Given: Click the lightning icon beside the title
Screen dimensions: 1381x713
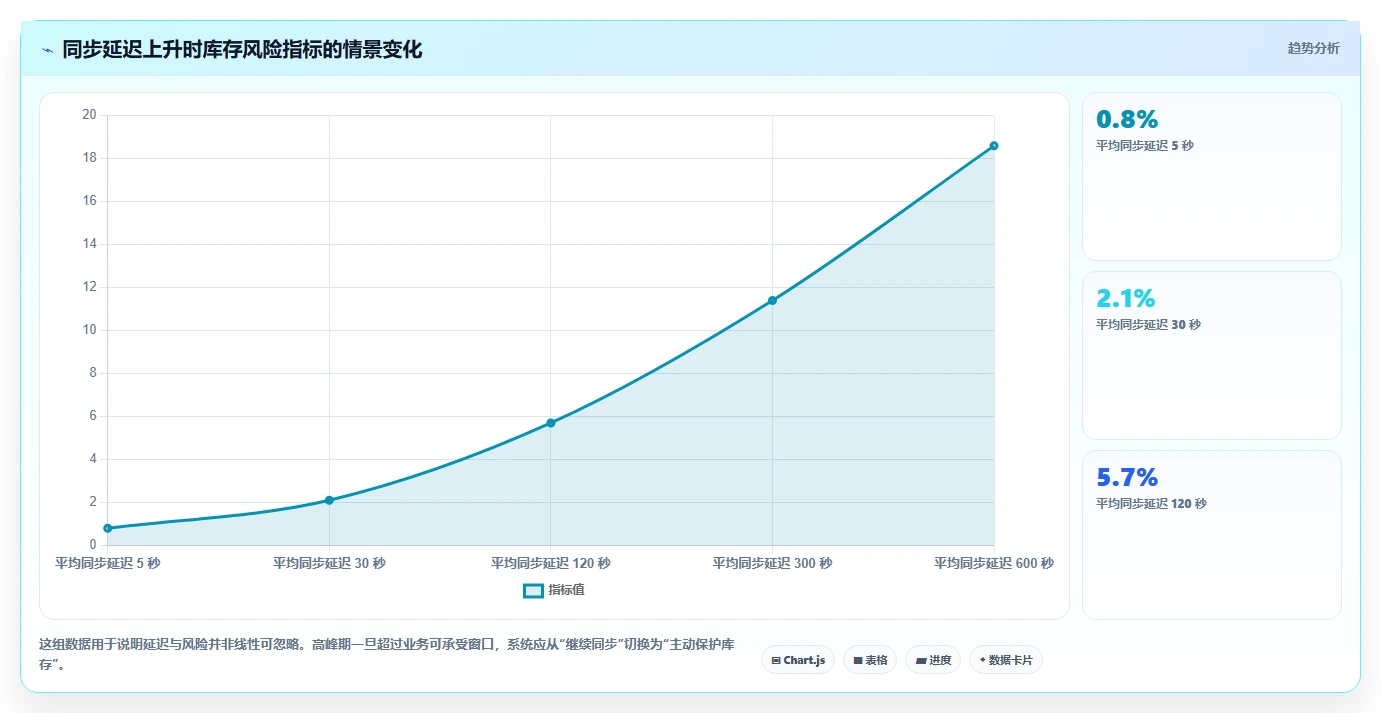Looking at the screenshot, I should [x=47, y=50].
